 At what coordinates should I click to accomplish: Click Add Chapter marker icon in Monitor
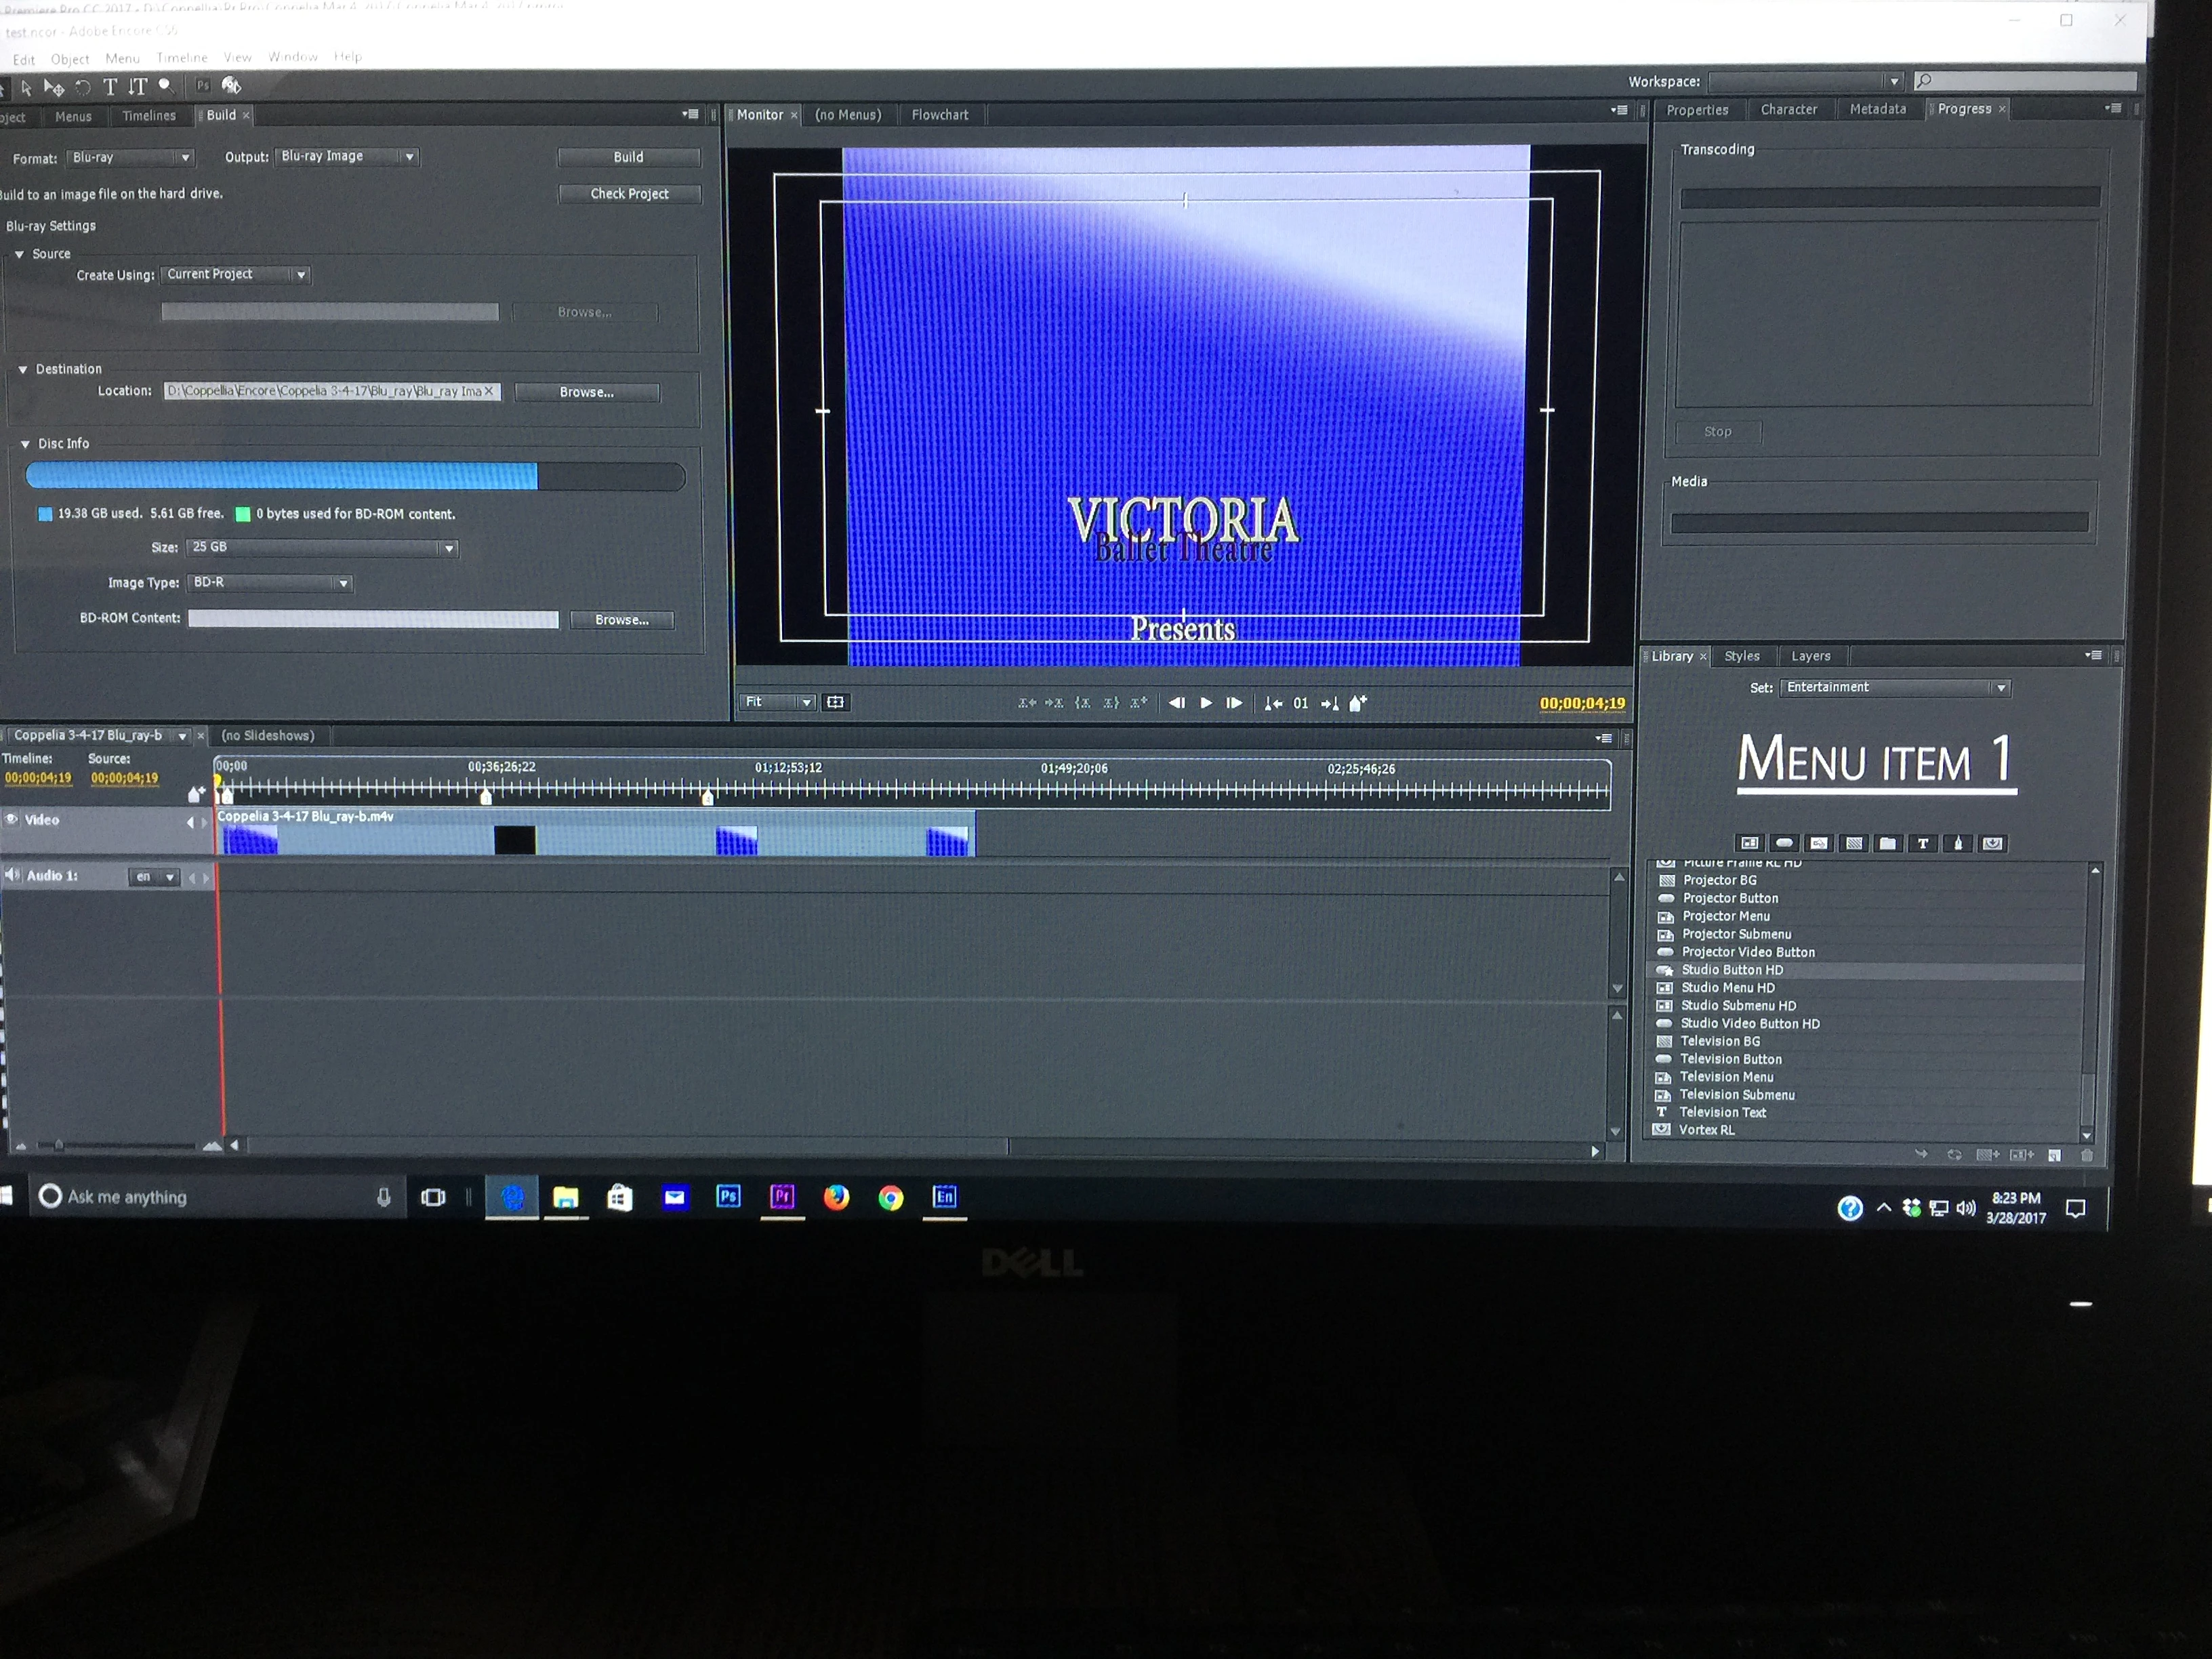(1357, 703)
